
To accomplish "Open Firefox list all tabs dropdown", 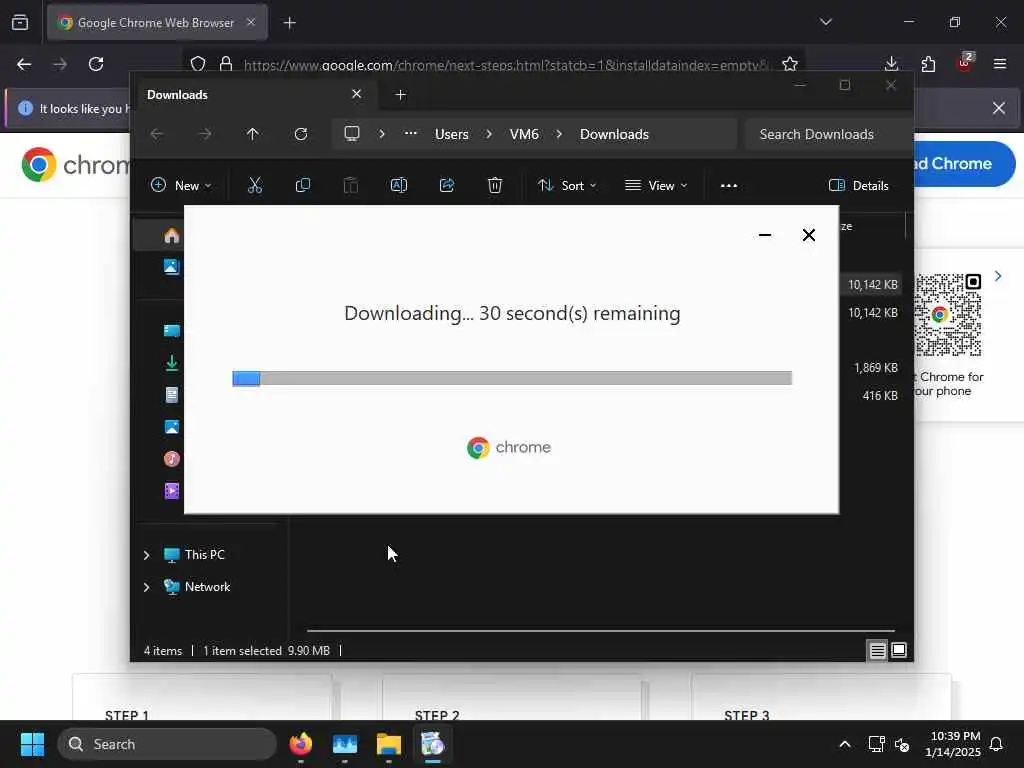I will pyautogui.click(x=825, y=22).
